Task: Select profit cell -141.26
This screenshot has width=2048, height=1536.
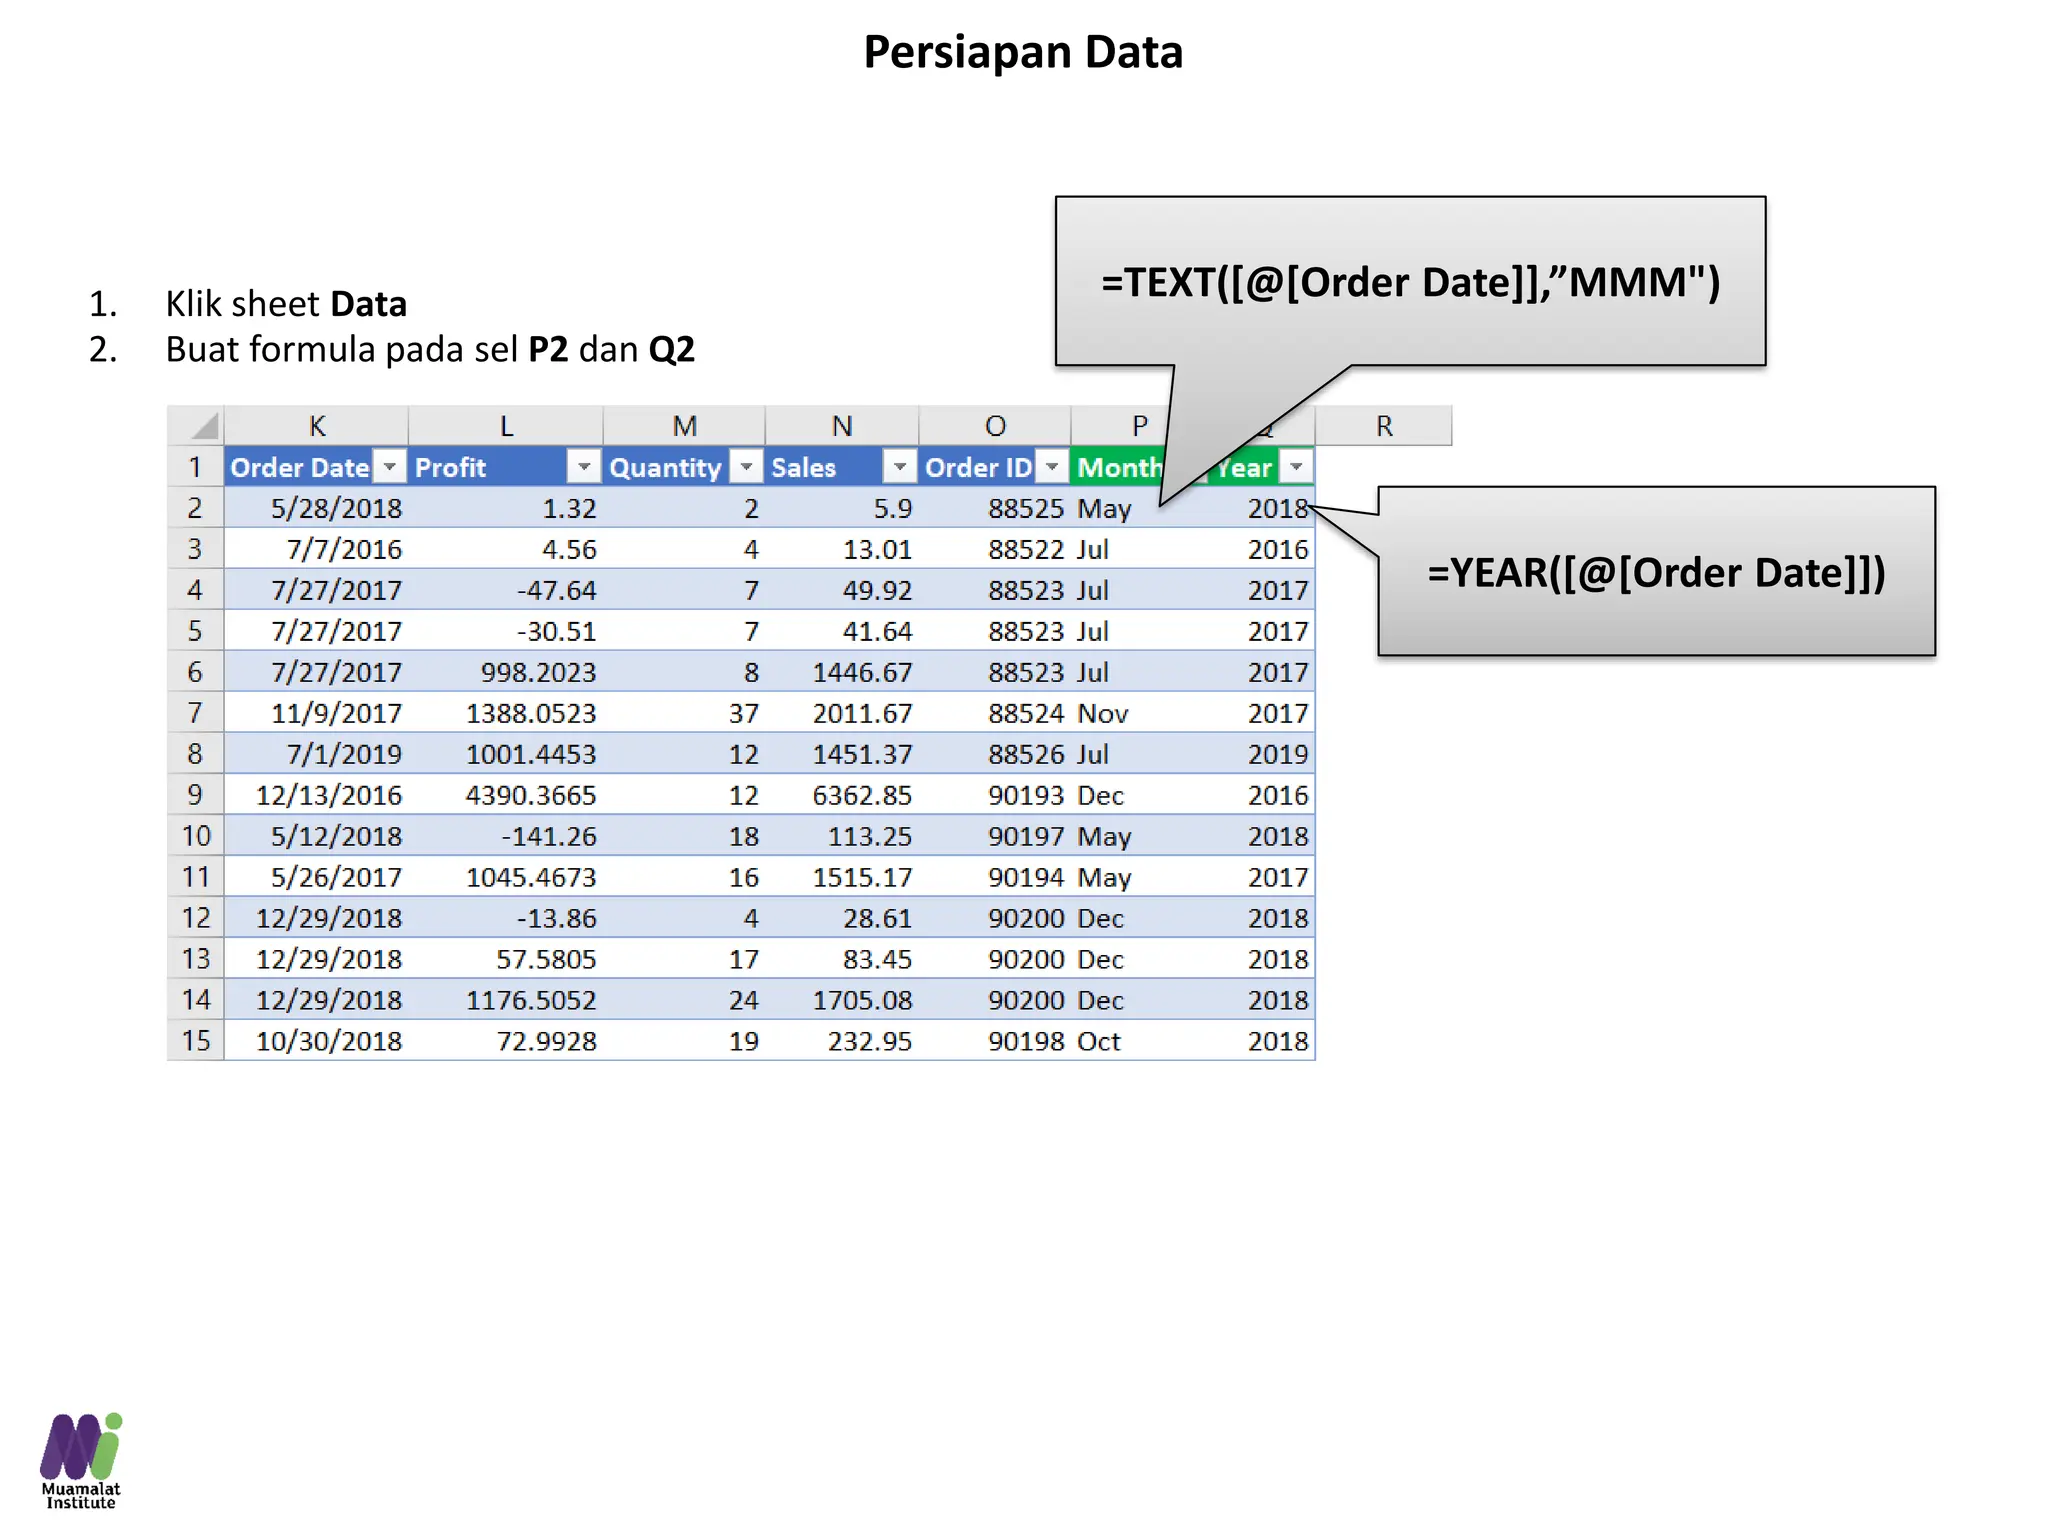Action: pyautogui.click(x=506, y=836)
